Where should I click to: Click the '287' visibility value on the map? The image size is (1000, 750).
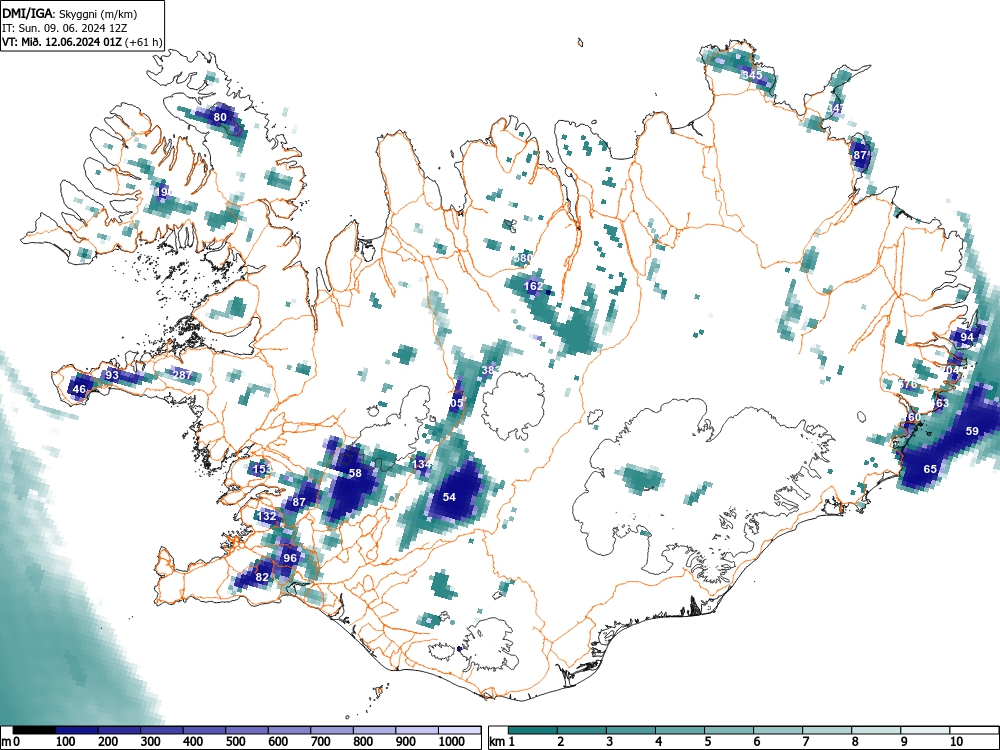[182, 375]
